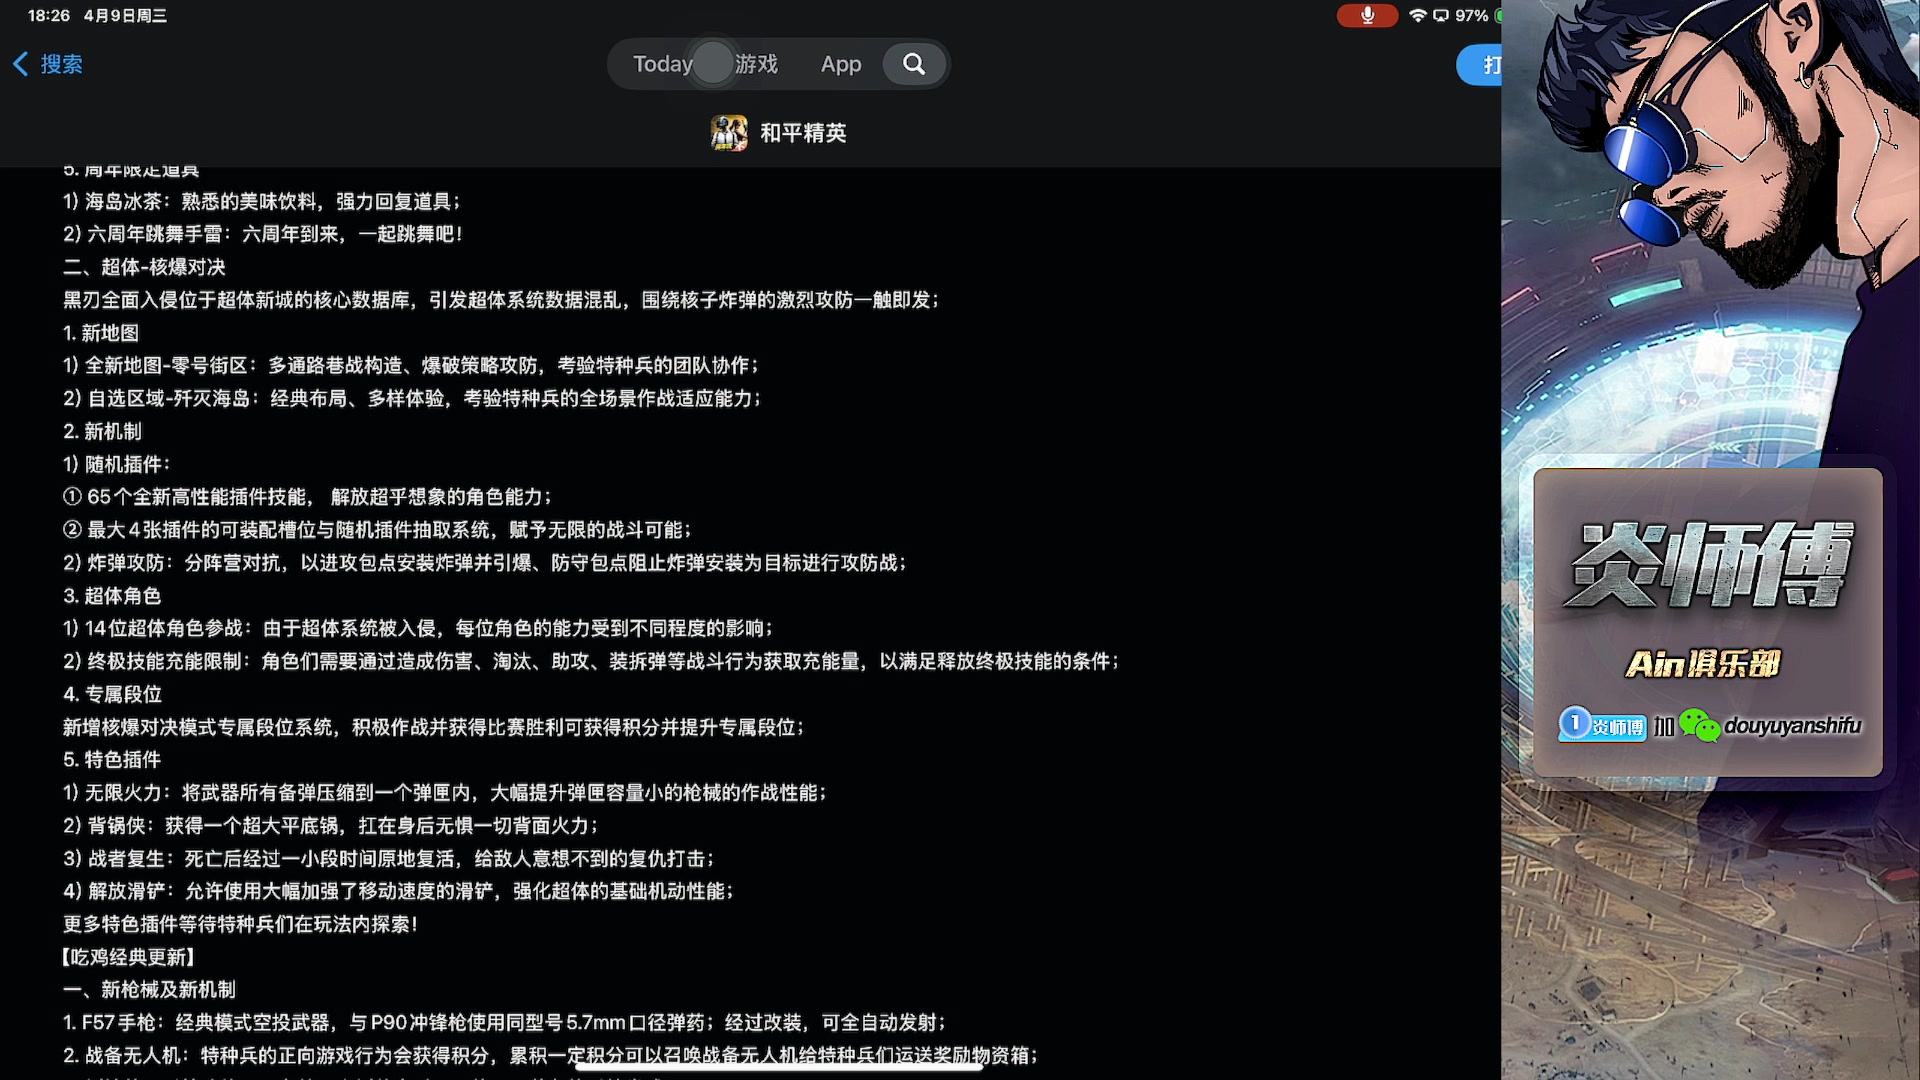1920x1080 pixels.
Task: Tap the 97% battery indicator
Action: [x=1478, y=15]
